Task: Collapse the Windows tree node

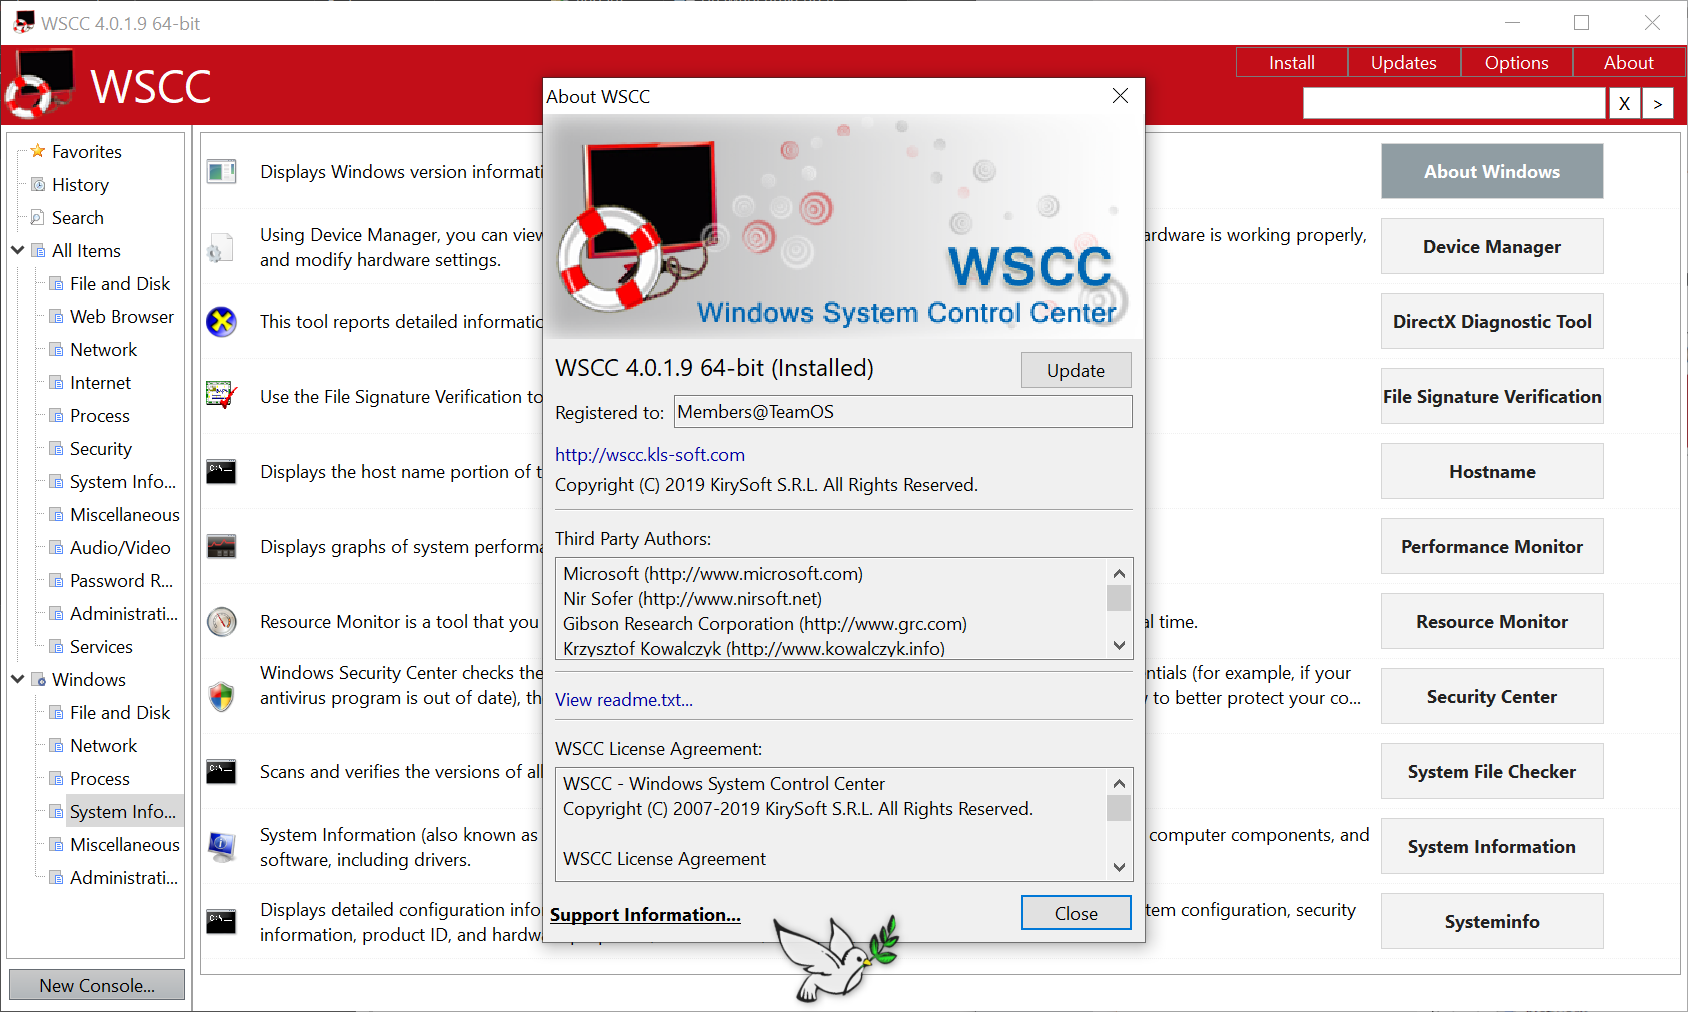Action: tap(17, 679)
